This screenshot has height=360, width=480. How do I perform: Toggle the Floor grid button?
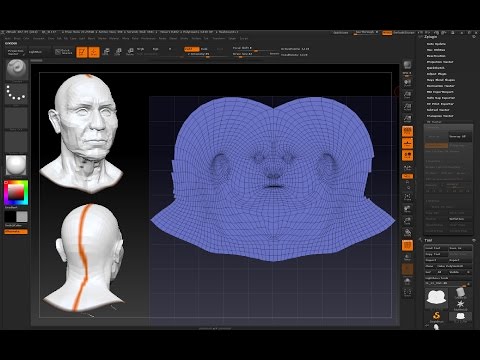pyautogui.click(x=407, y=143)
